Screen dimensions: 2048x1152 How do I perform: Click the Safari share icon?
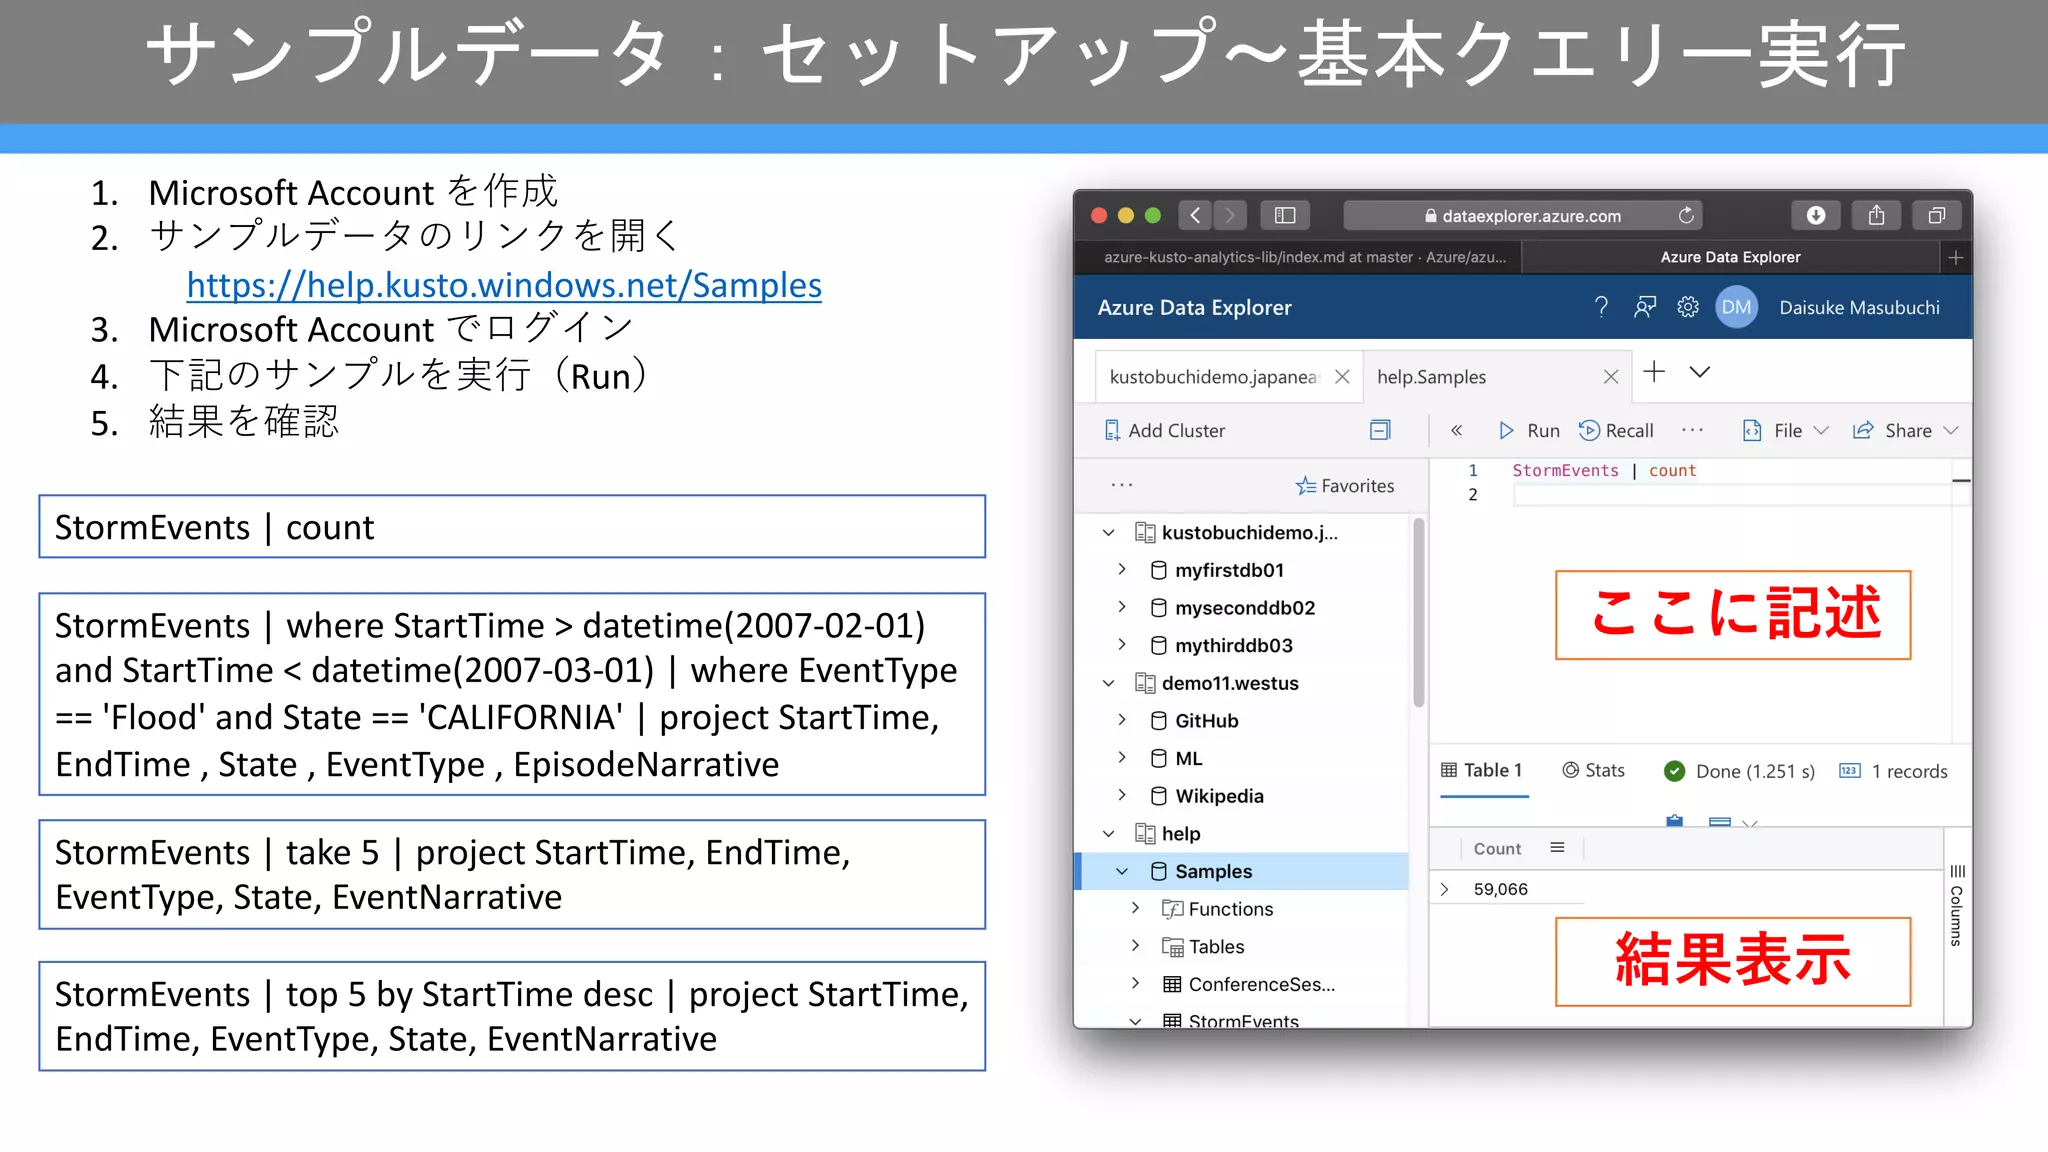[x=1876, y=215]
